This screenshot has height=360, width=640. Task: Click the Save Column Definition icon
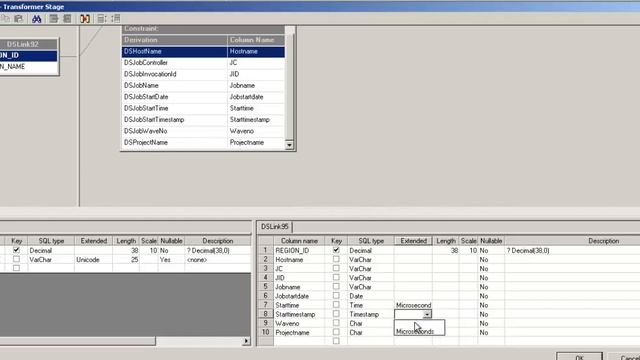(67, 19)
